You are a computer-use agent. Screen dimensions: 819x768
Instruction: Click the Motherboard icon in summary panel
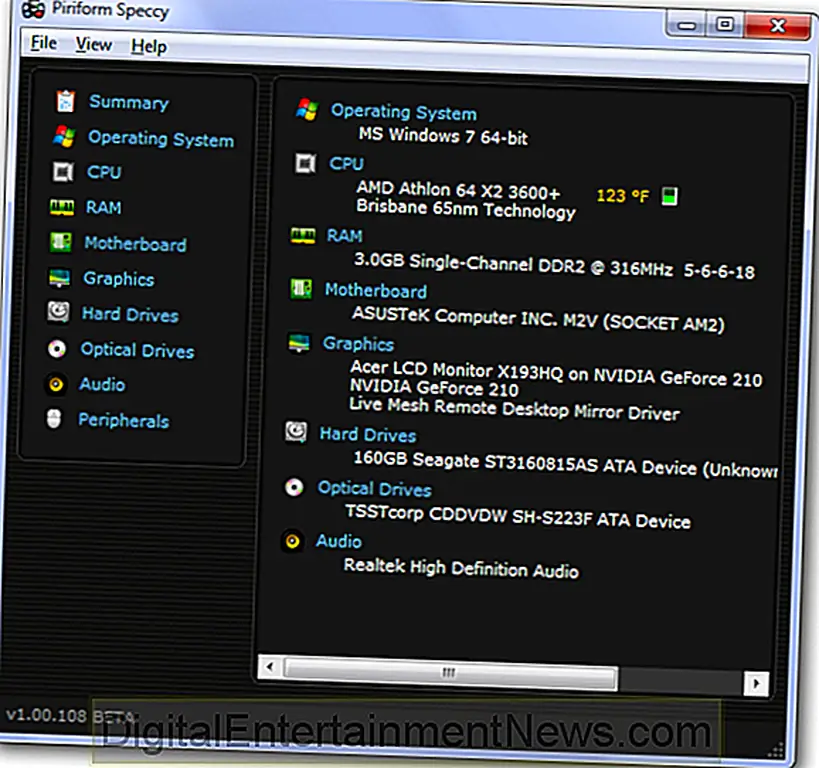pyautogui.click(x=301, y=288)
